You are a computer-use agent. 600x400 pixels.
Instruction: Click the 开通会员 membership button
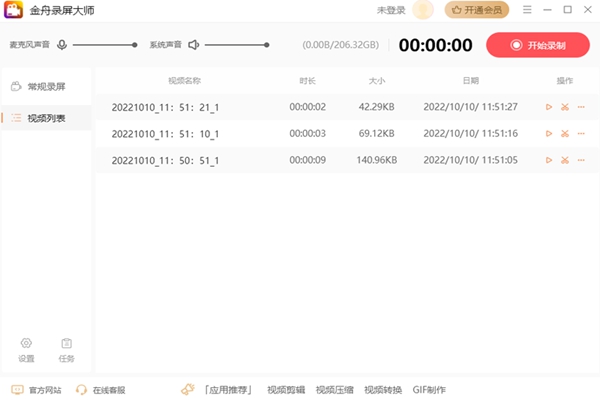476,10
